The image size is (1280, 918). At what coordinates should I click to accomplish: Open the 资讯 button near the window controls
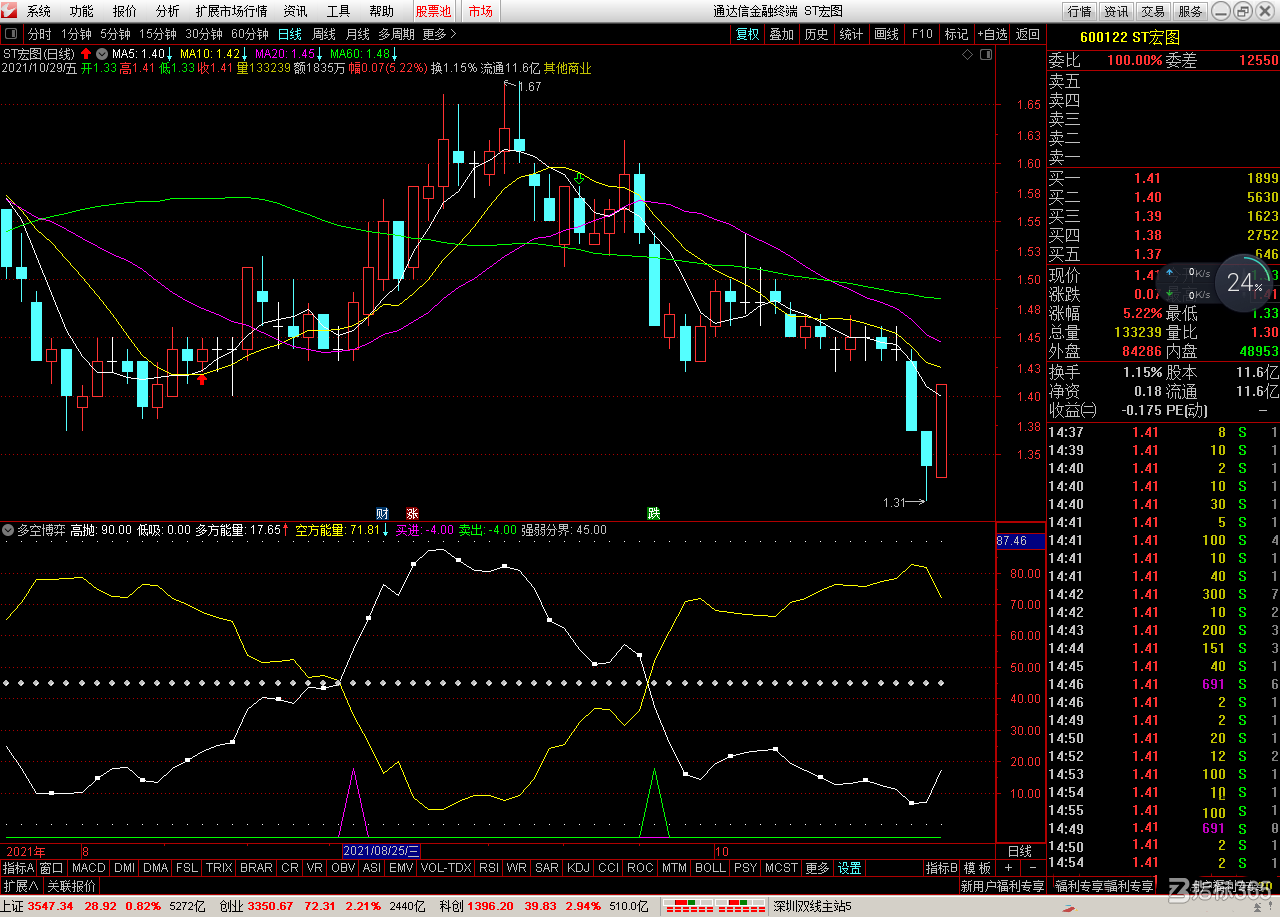pyautogui.click(x=1116, y=11)
